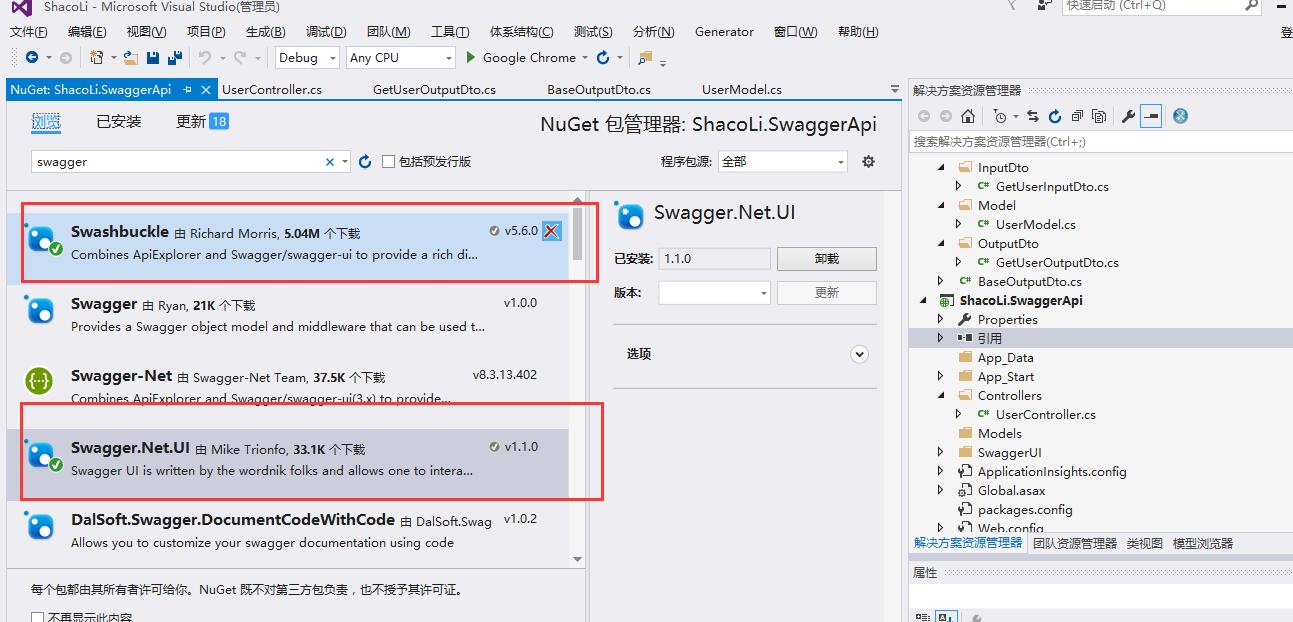Uninstall Swashbuckle using the red X

551,231
